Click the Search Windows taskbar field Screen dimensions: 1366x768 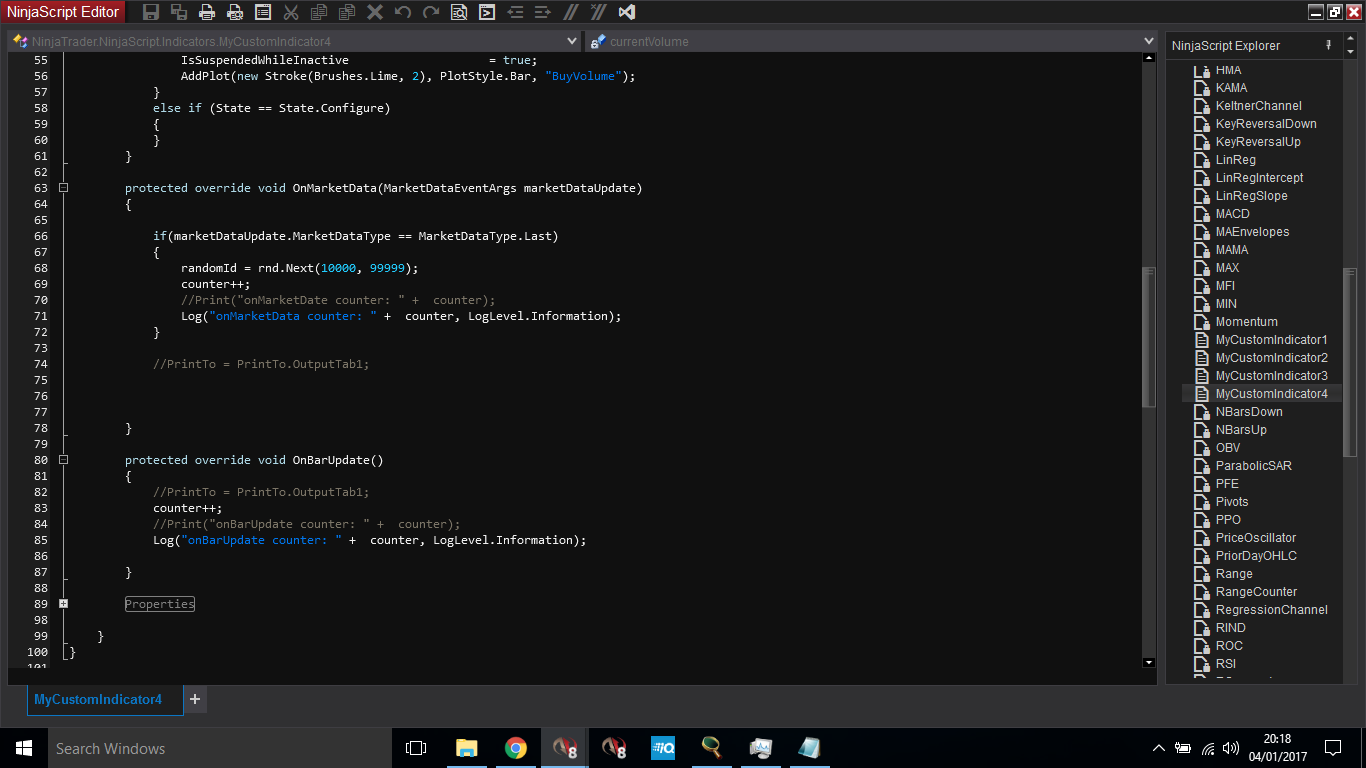[x=219, y=748]
